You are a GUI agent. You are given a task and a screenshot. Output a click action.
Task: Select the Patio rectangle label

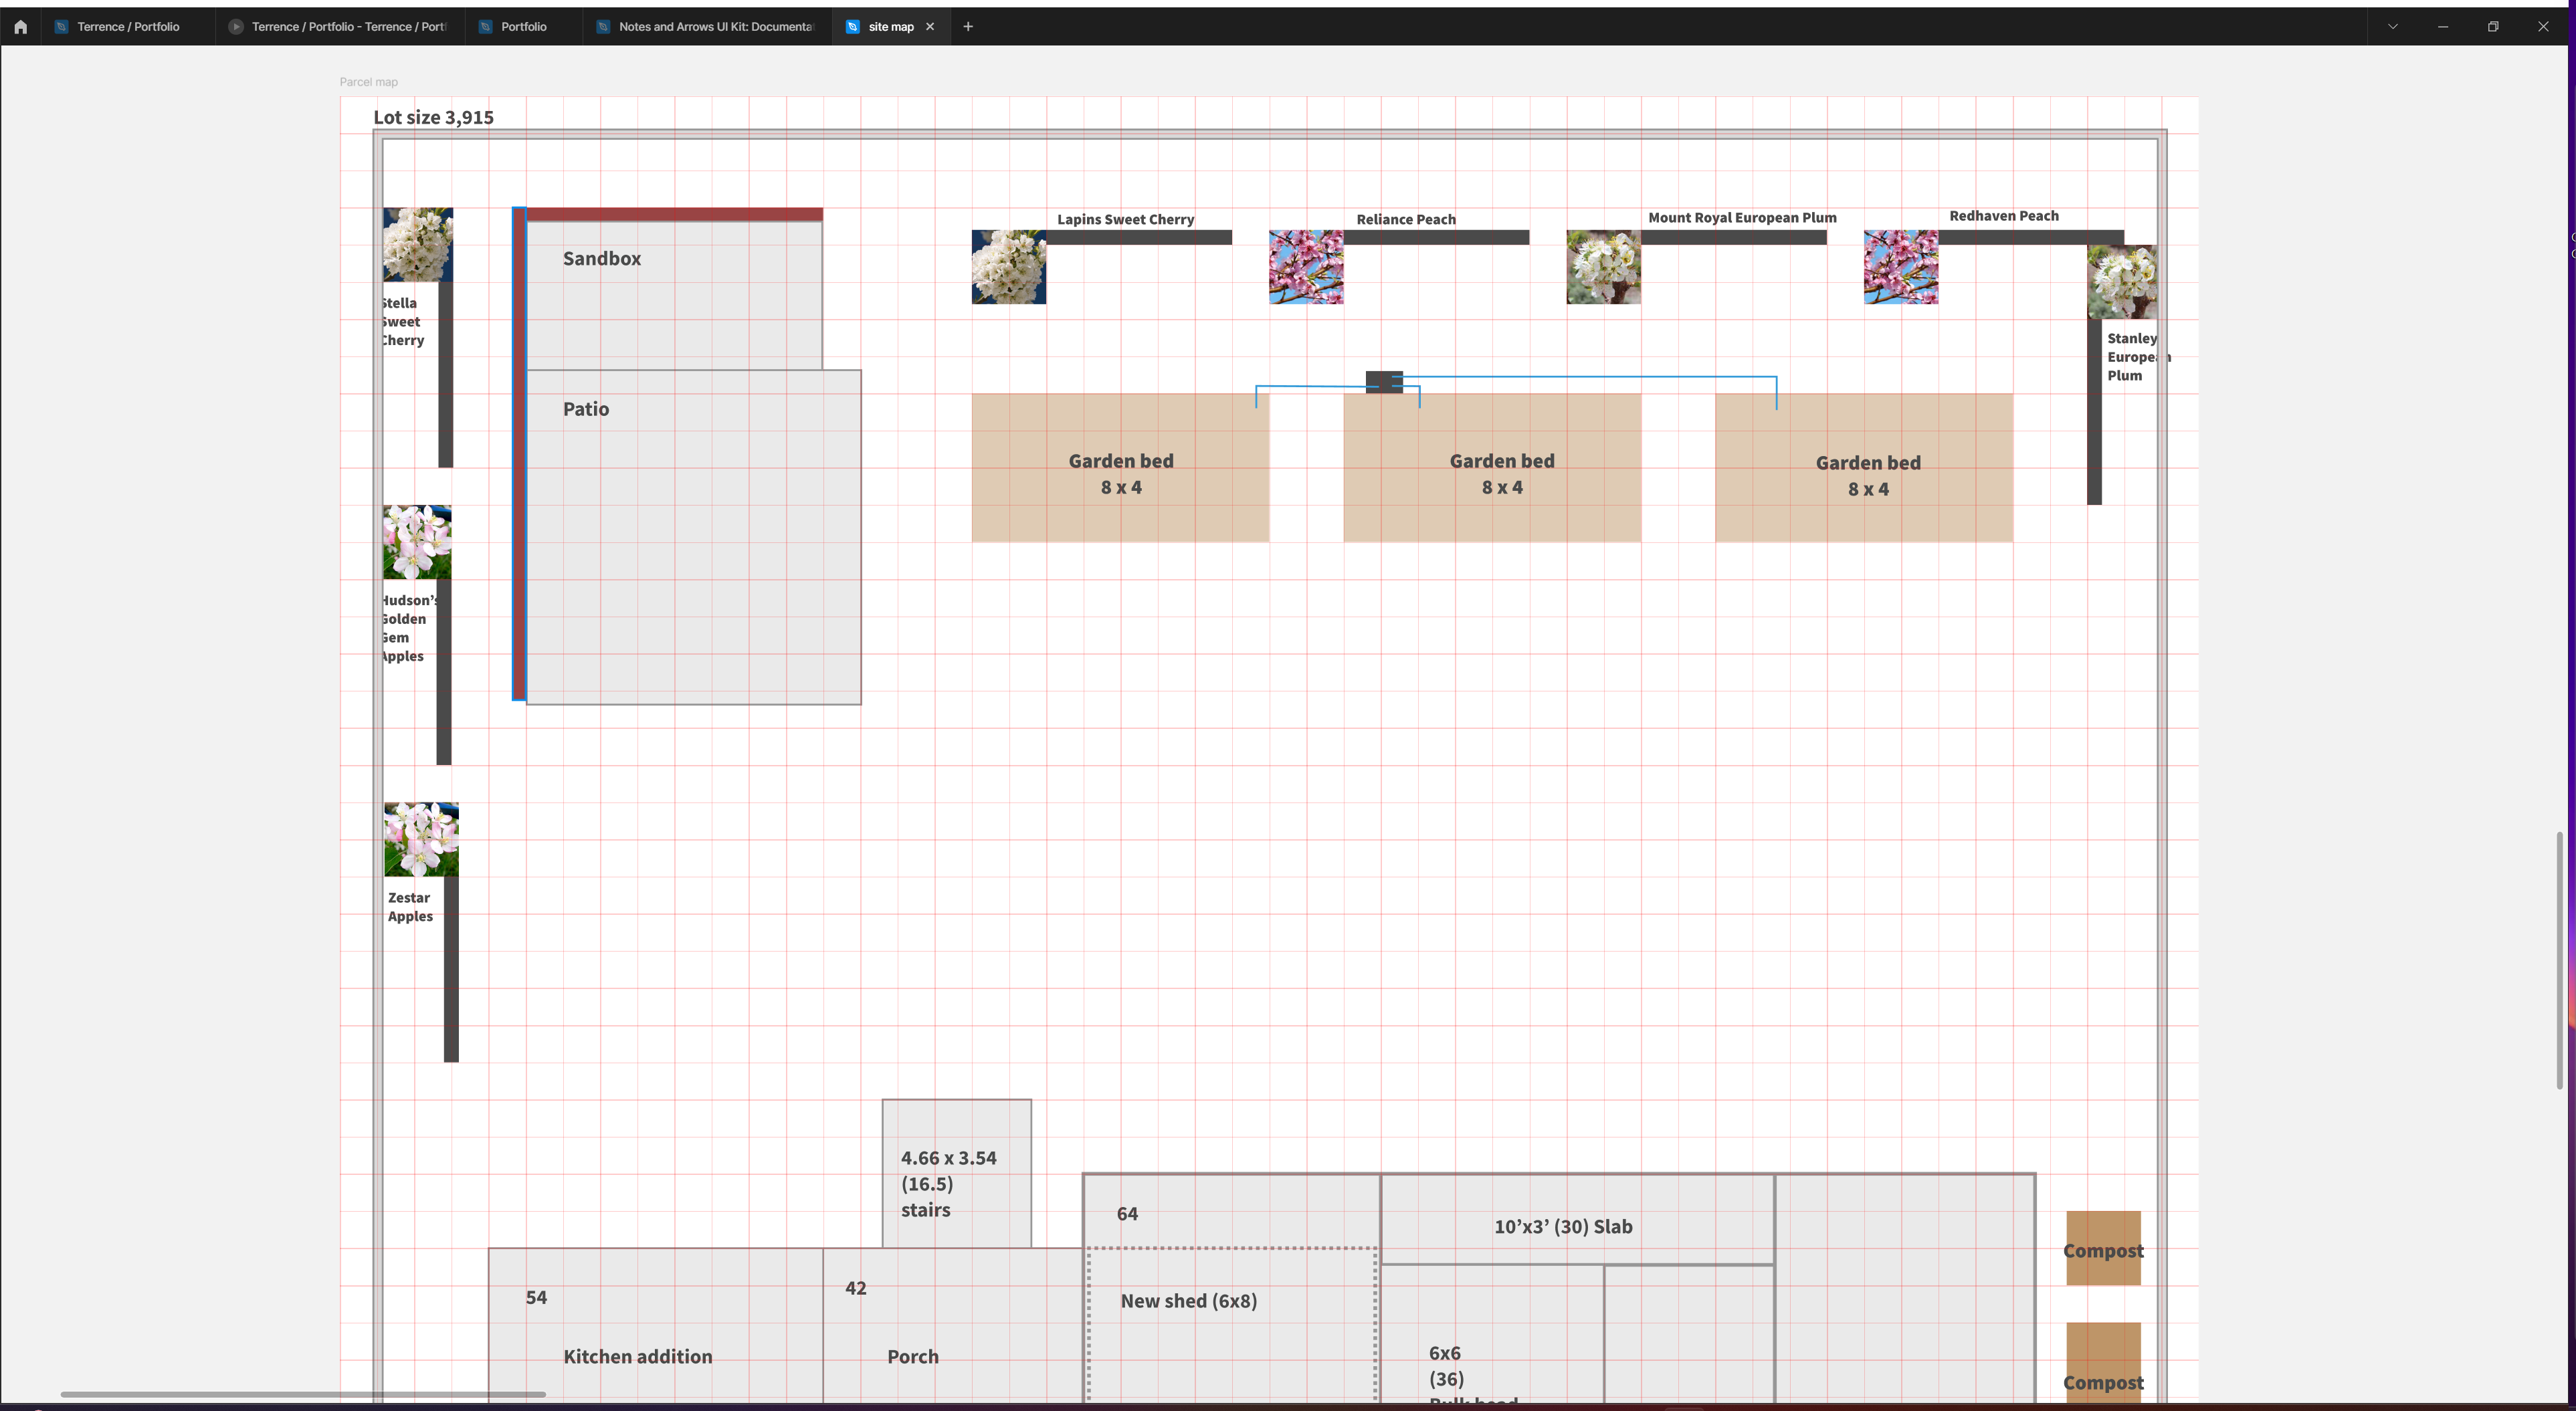click(x=586, y=409)
